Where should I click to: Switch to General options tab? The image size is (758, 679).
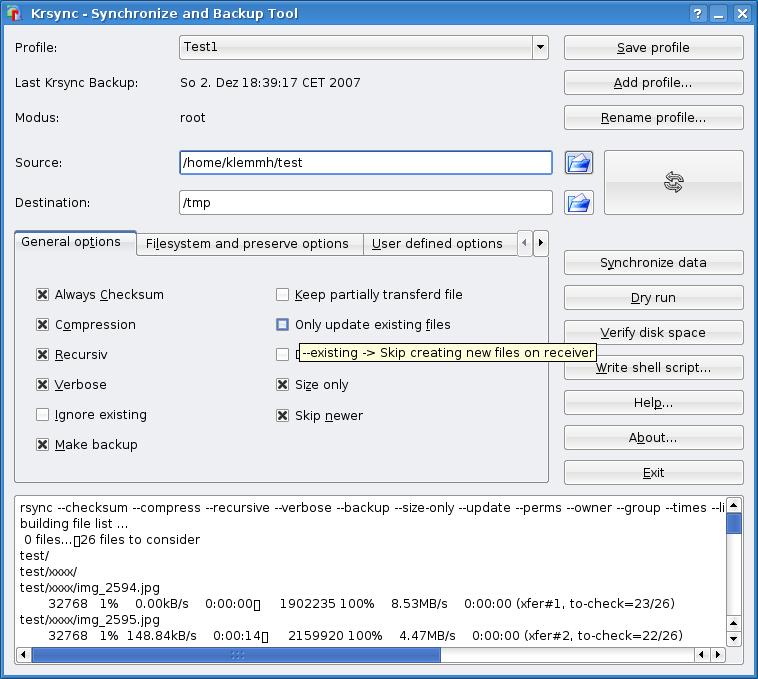point(75,242)
